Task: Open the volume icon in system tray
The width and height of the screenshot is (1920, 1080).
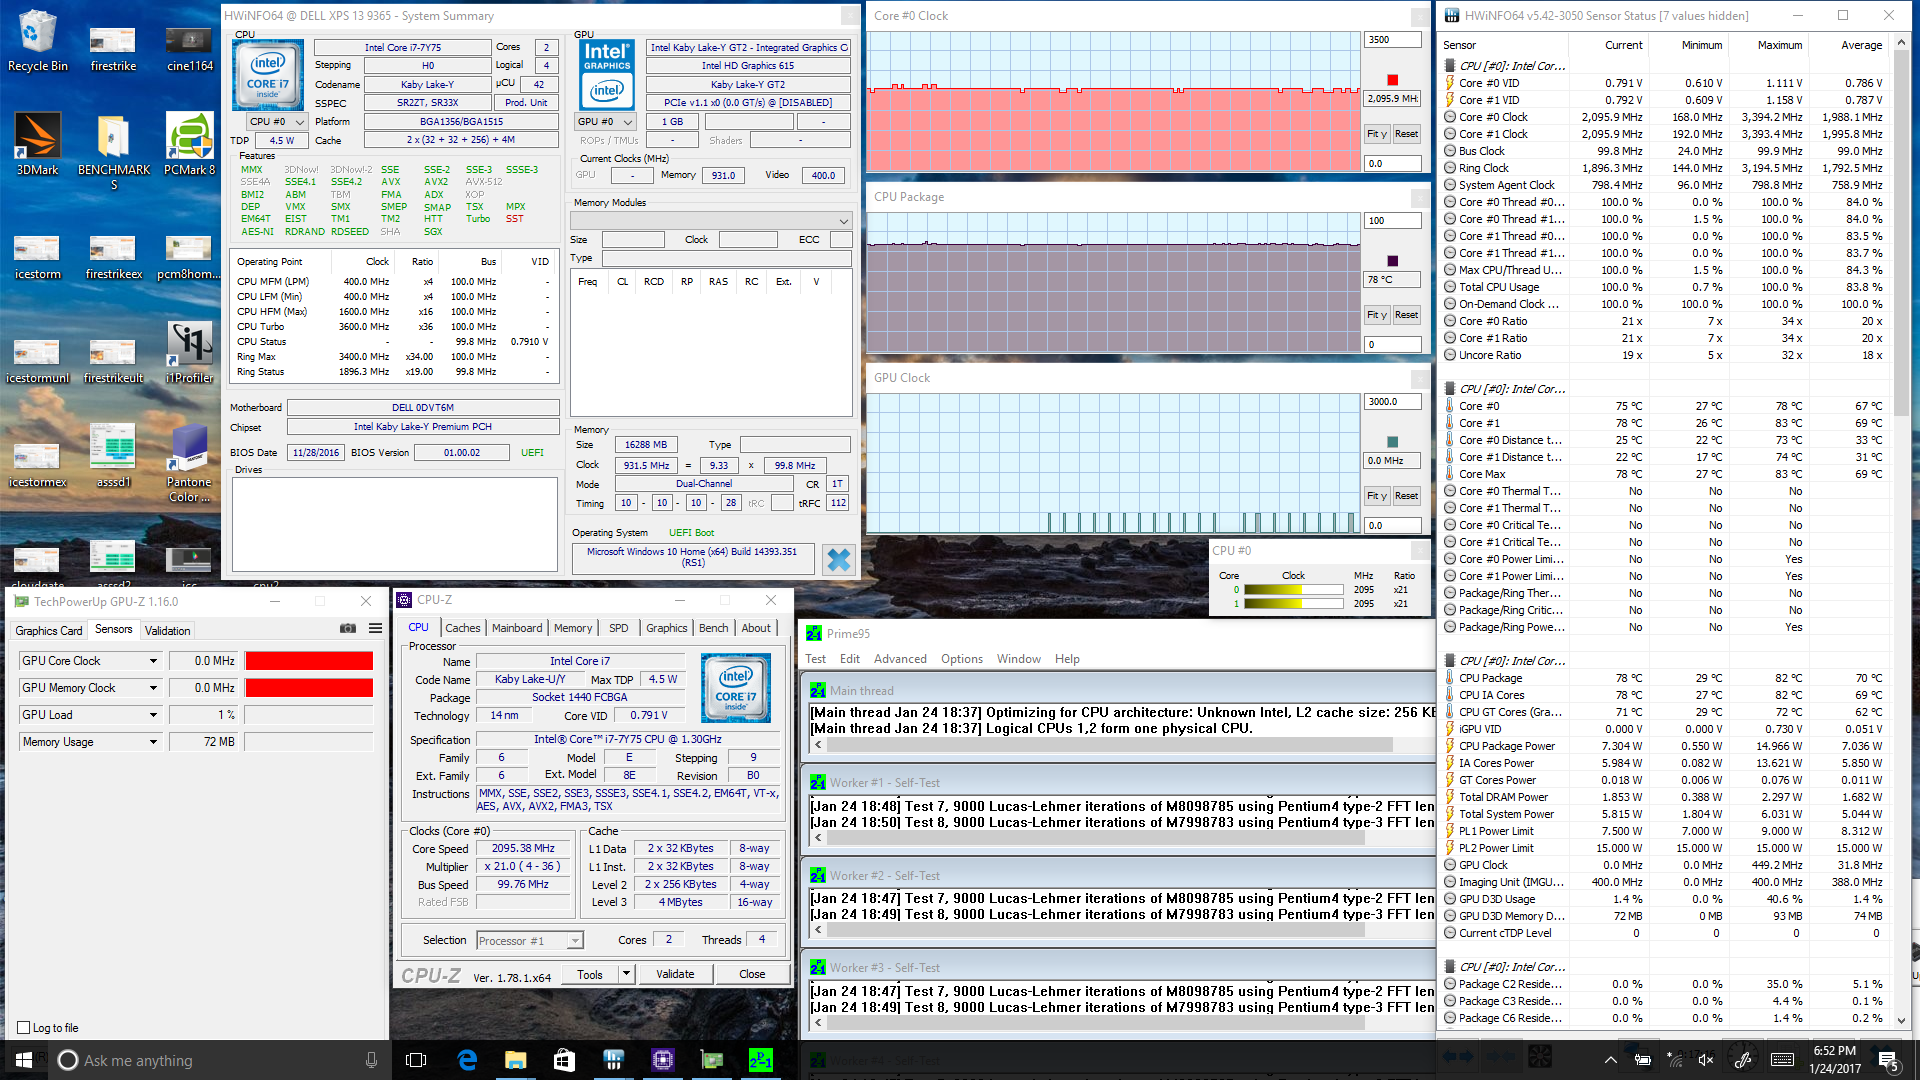Action: point(1706,1060)
